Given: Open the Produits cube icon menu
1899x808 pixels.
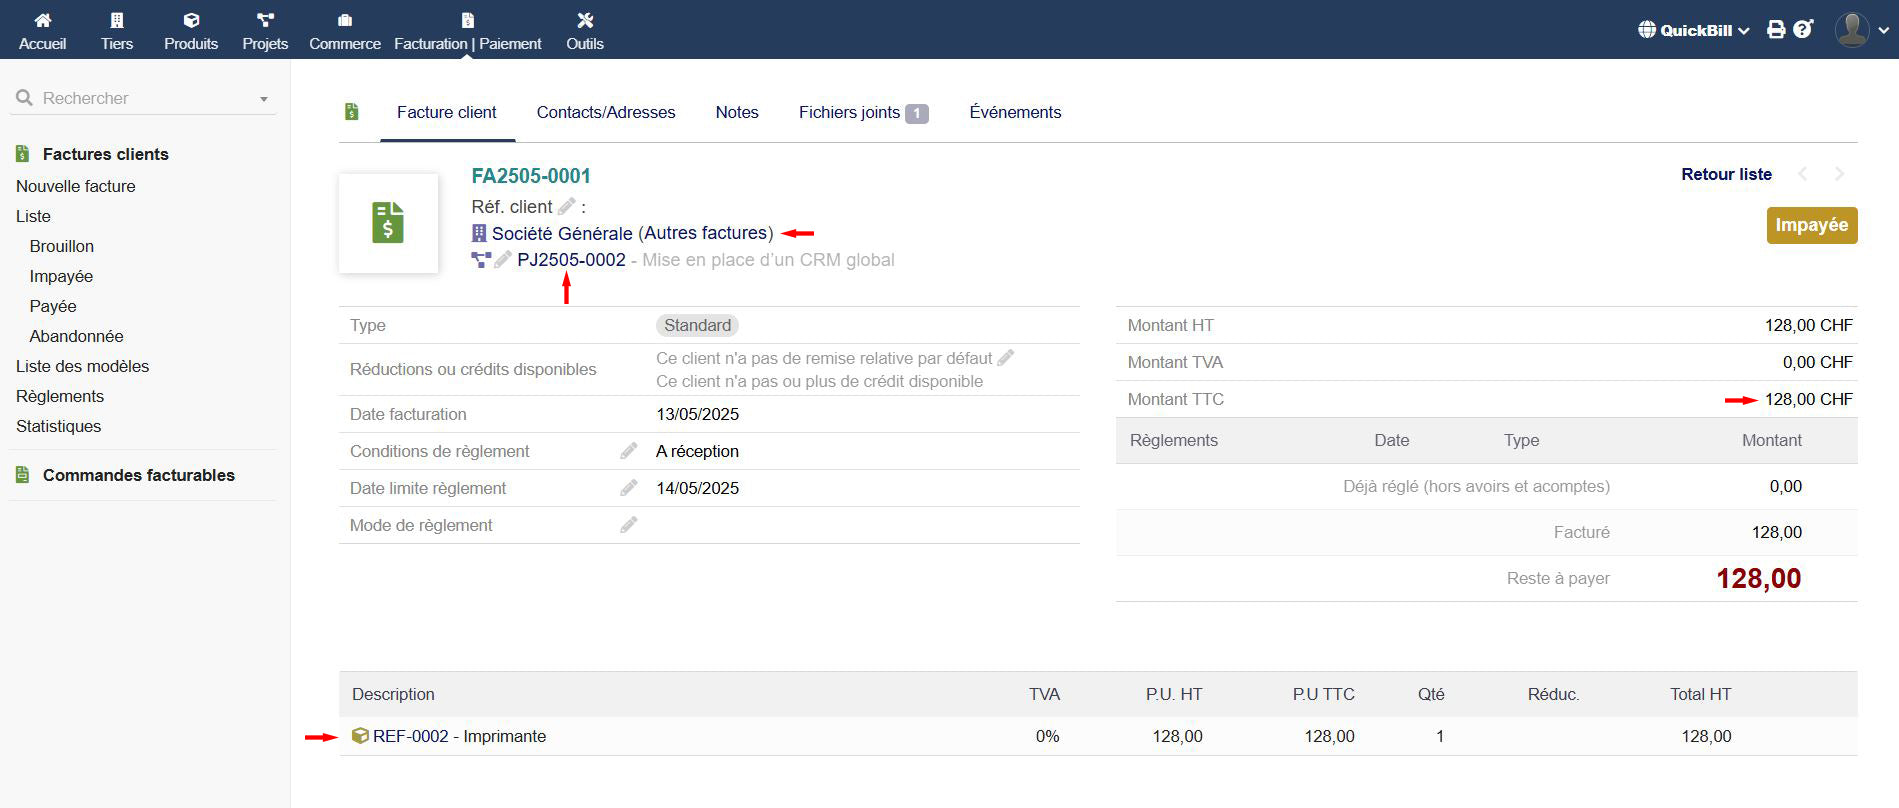Looking at the screenshot, I should coord(191,20).
